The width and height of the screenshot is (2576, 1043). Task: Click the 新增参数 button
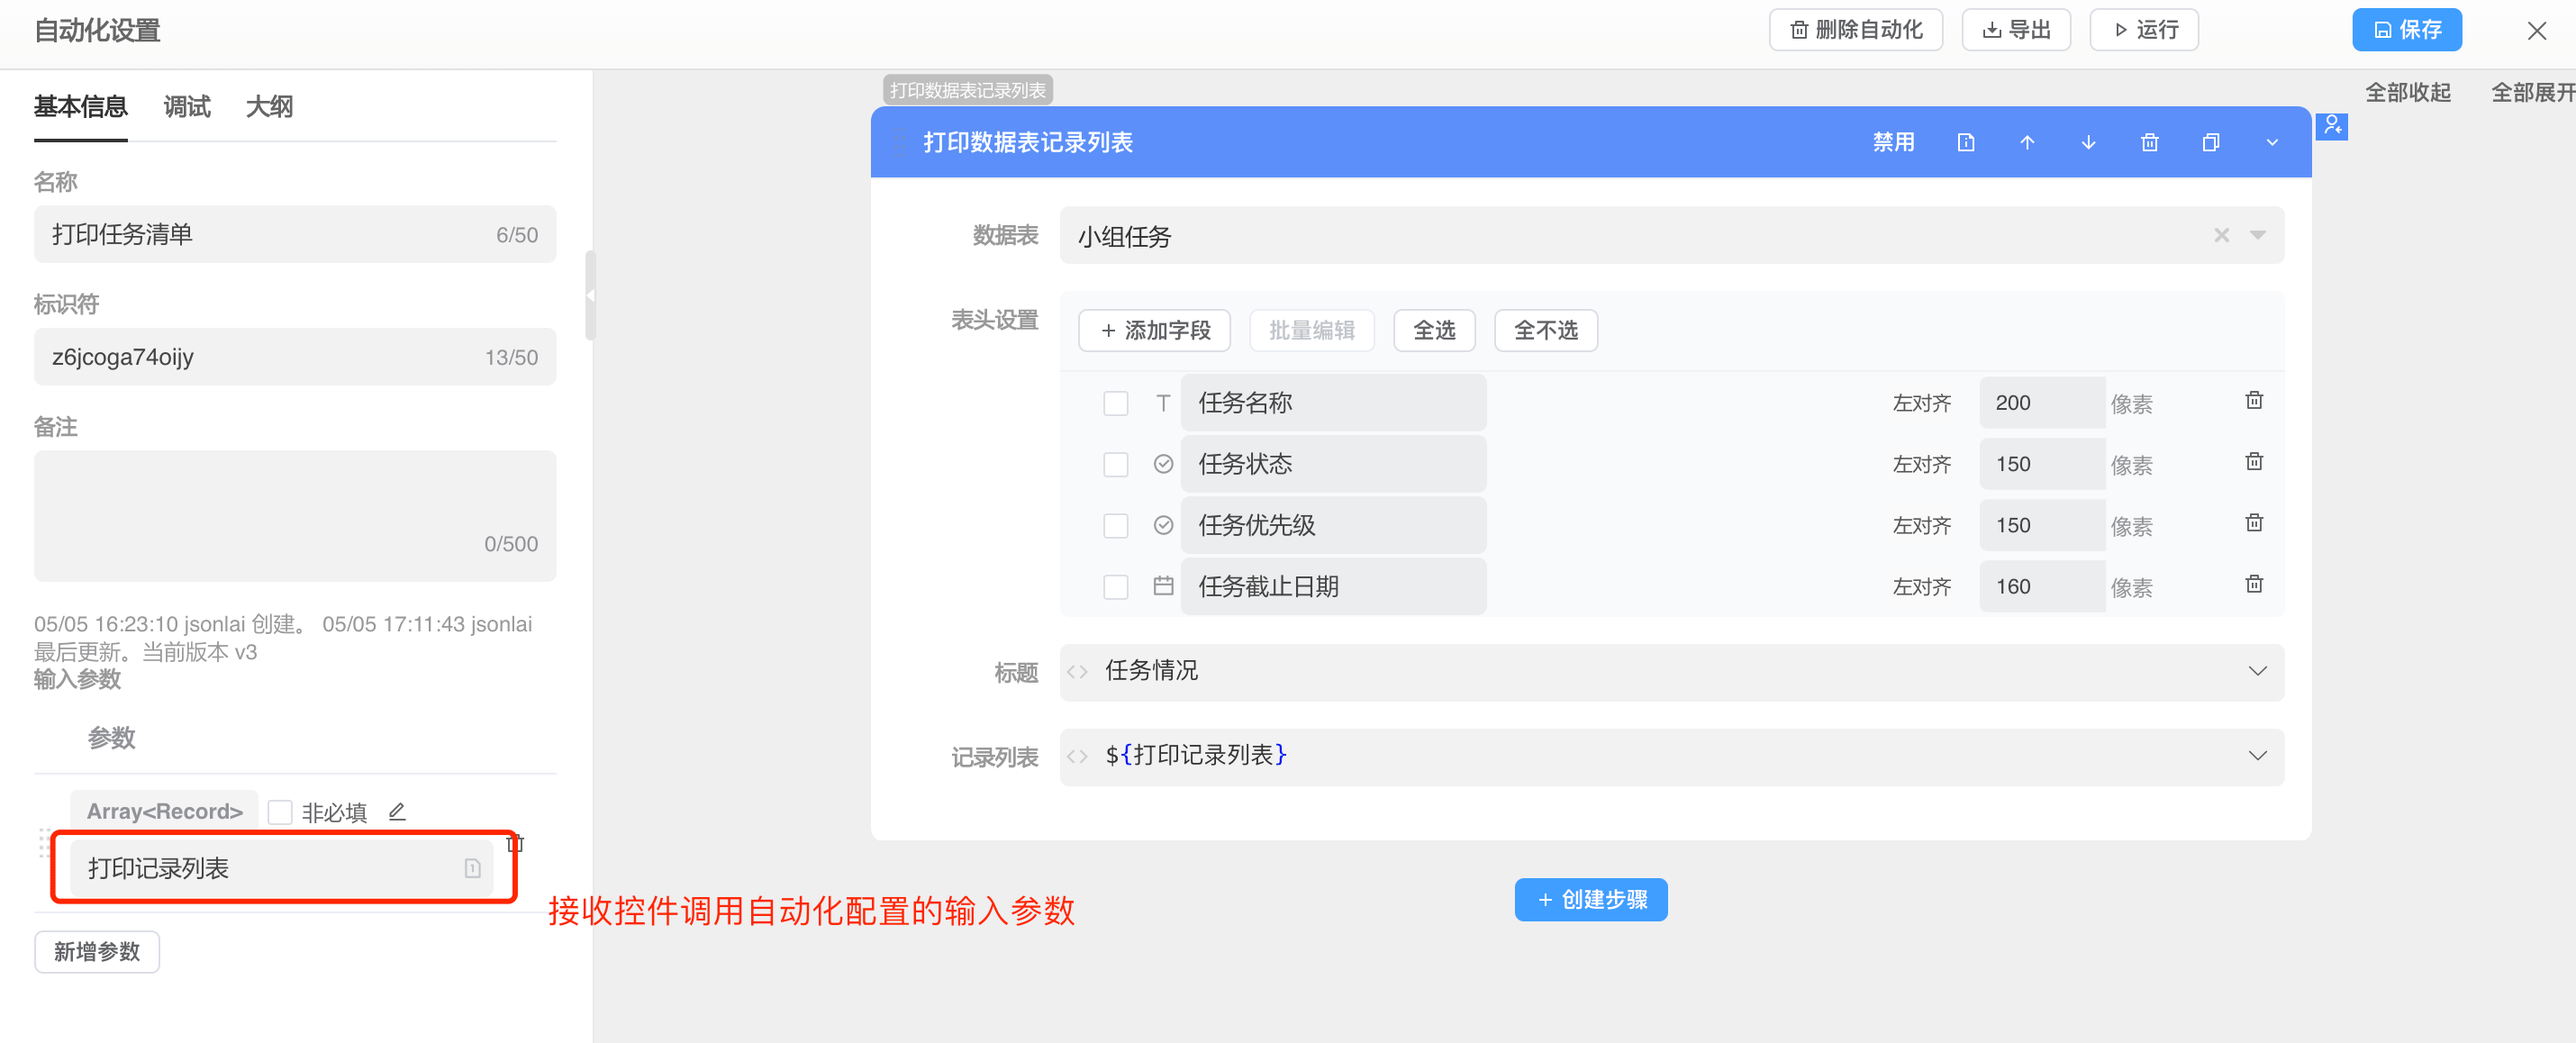coord(96,951)
